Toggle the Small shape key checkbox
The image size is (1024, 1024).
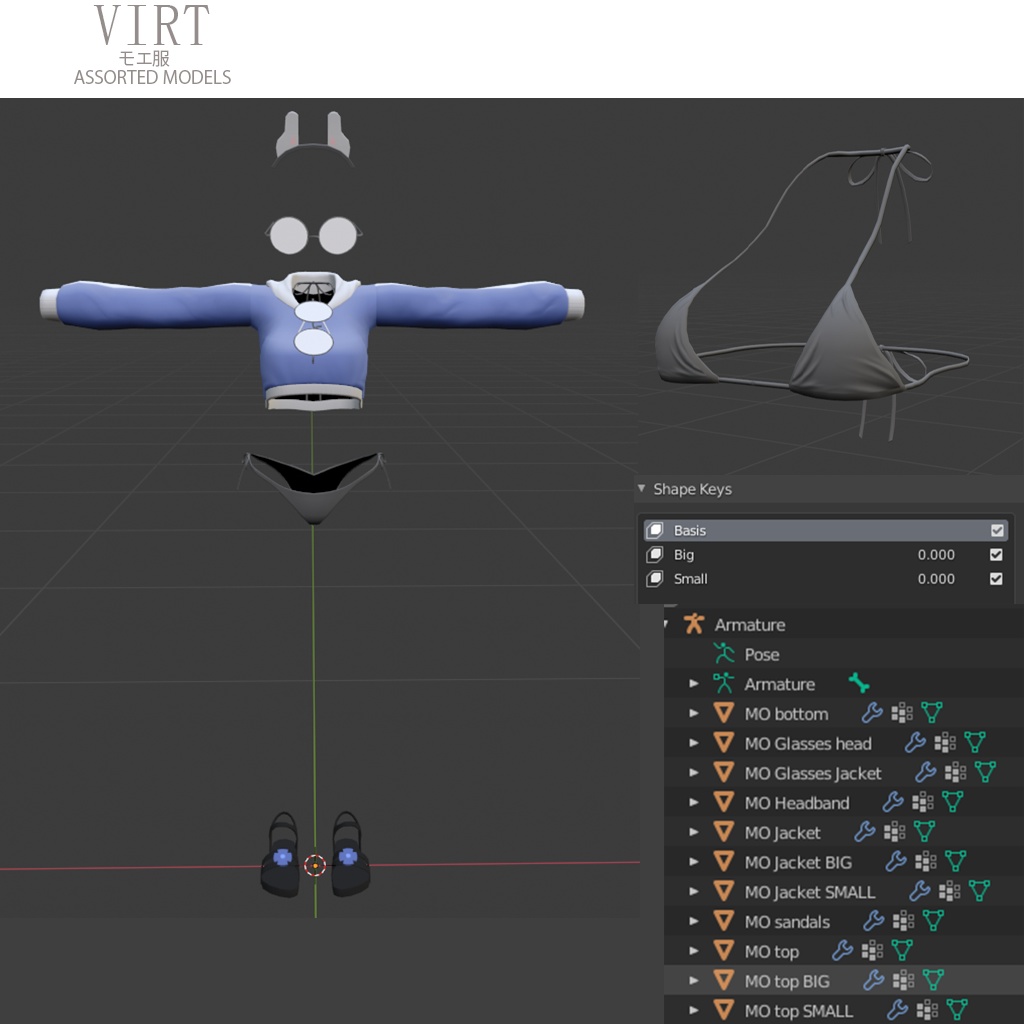pos(996,579)
